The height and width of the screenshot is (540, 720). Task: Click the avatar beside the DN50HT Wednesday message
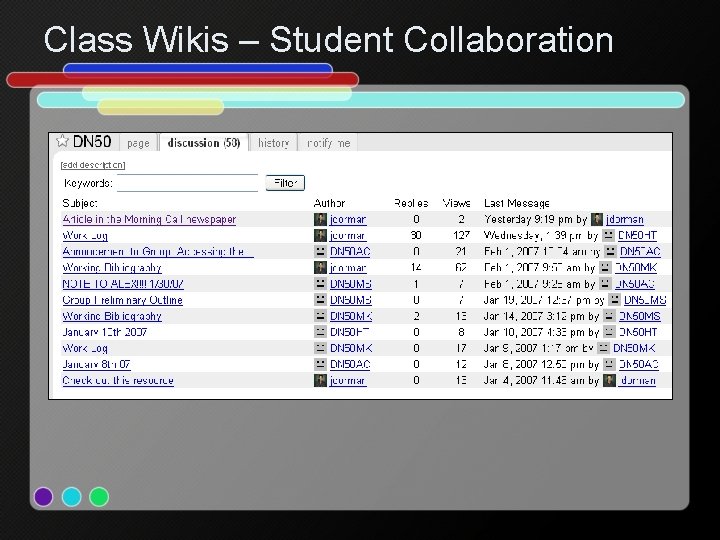pos(608,235)
